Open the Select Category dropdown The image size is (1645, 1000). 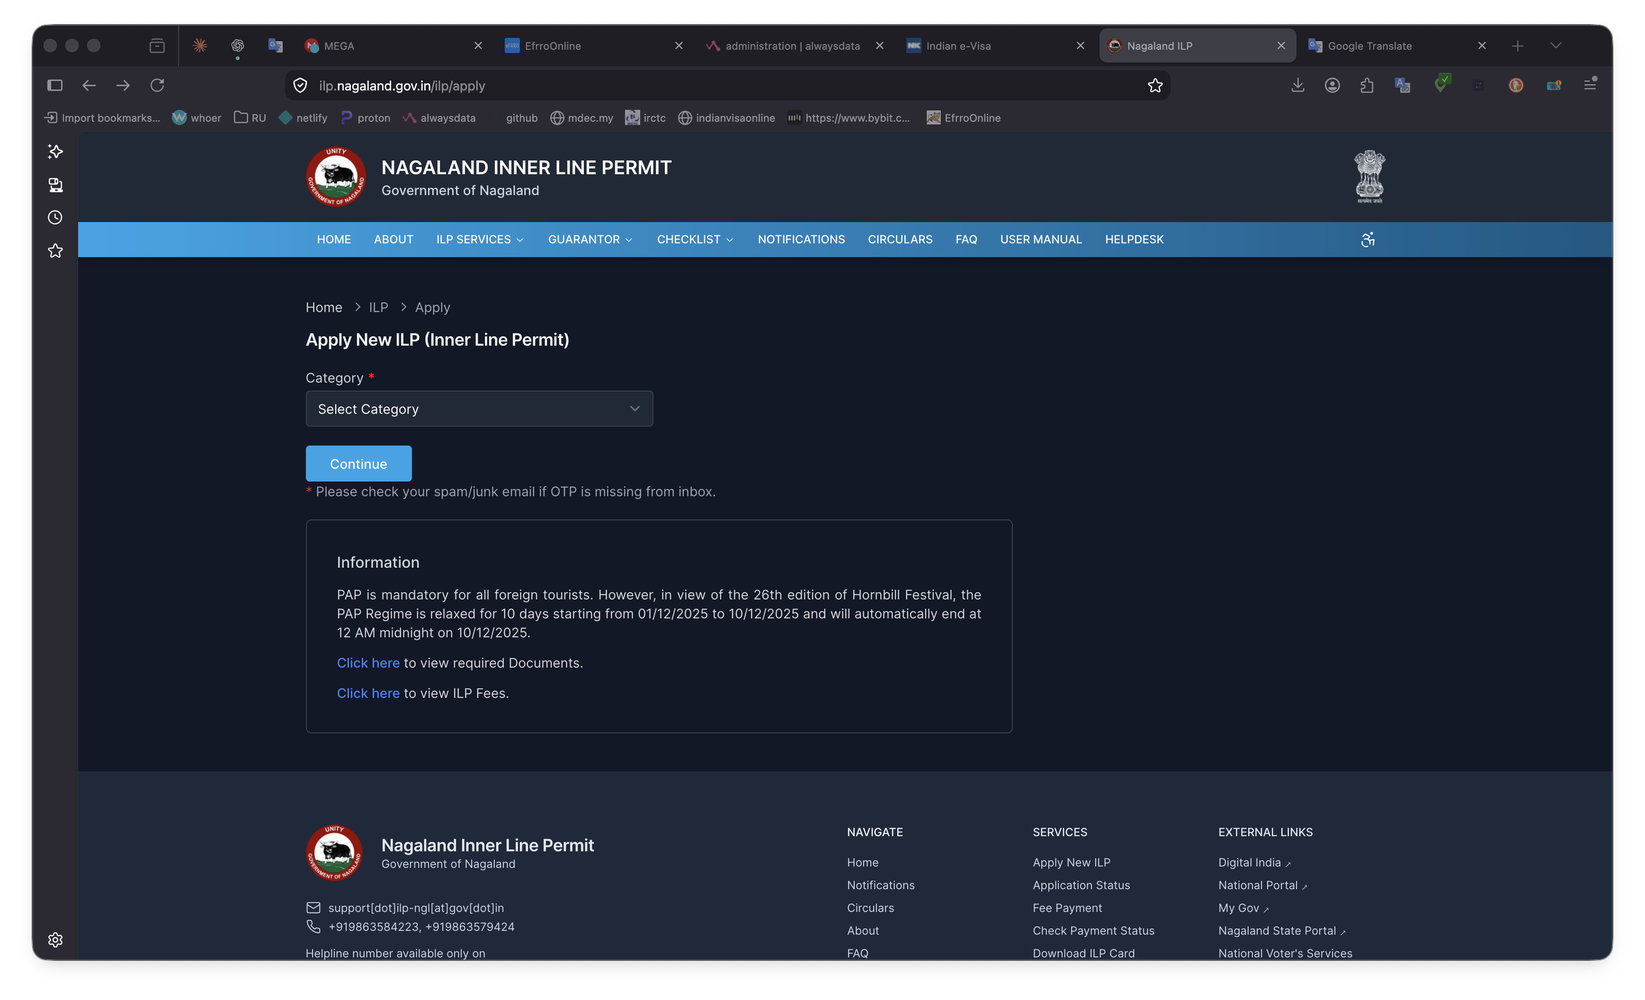tap(479, 409)
